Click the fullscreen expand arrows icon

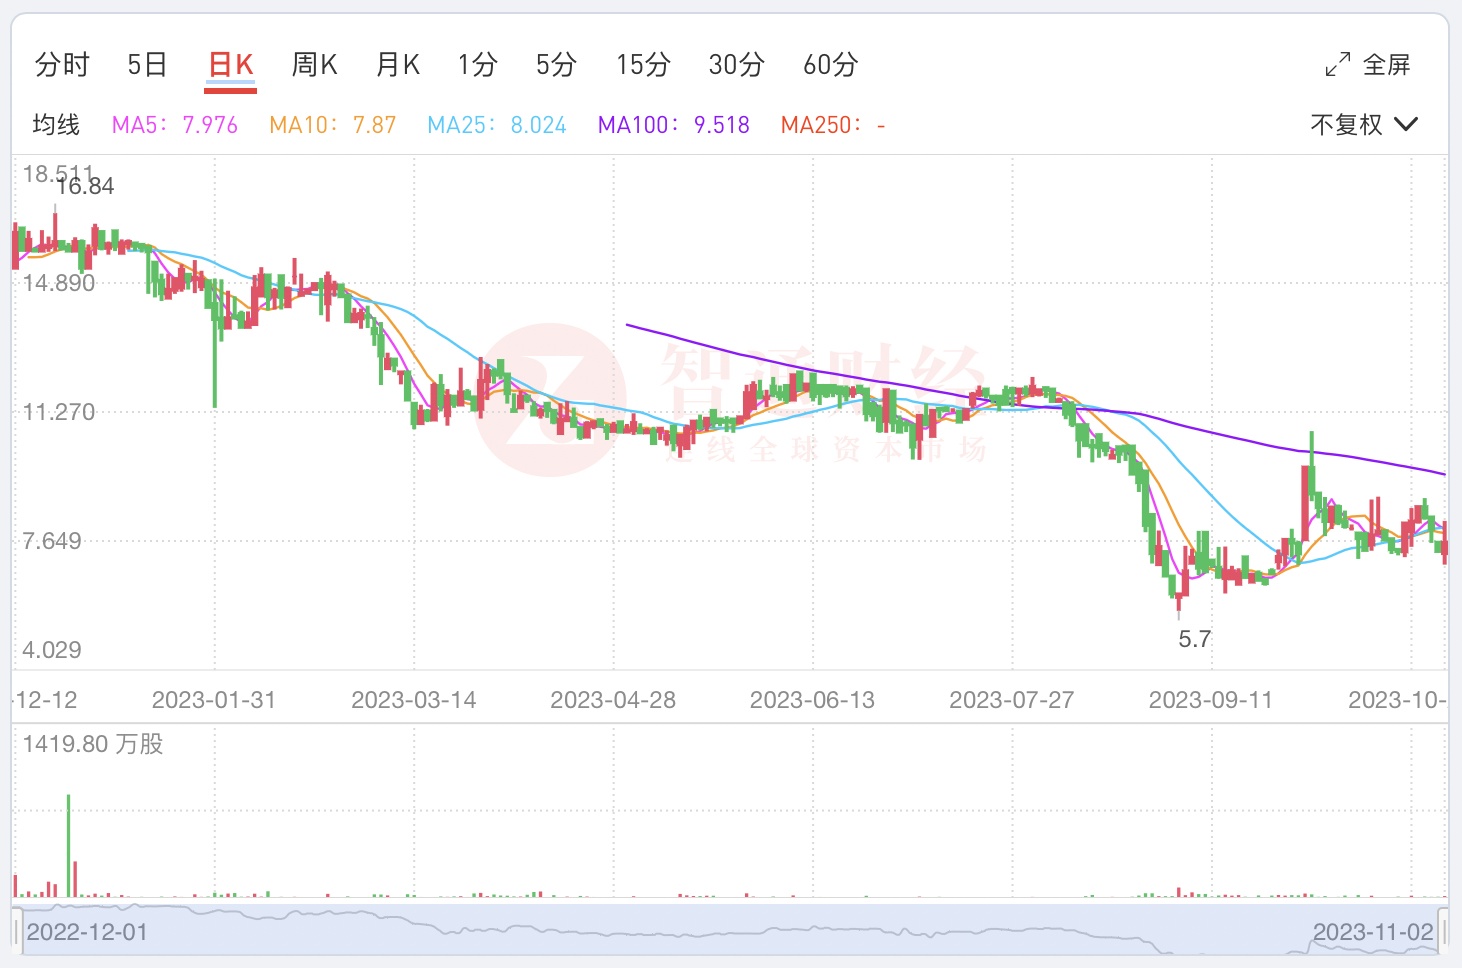[x=1337, y=65]
